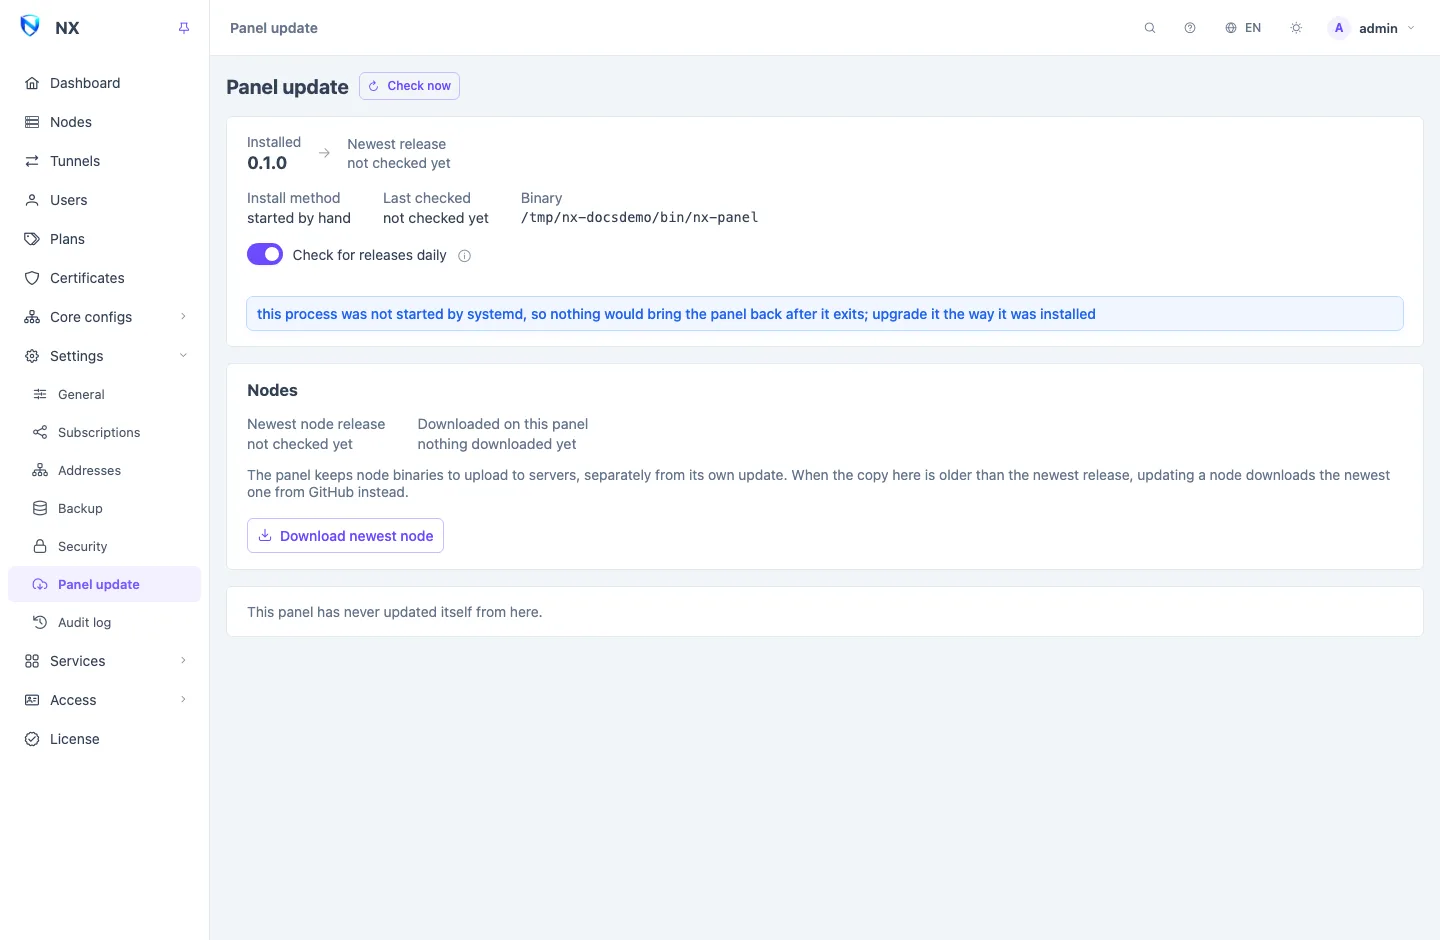Open the admin account dropdown arrow

point(1411,28)
